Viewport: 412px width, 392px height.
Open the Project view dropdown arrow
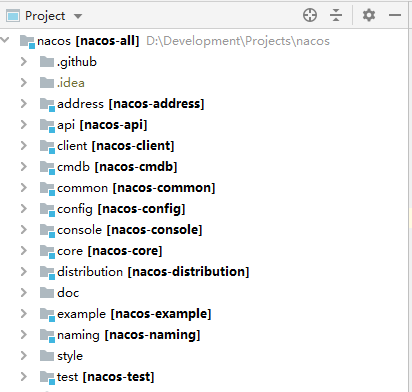point(78,16)
